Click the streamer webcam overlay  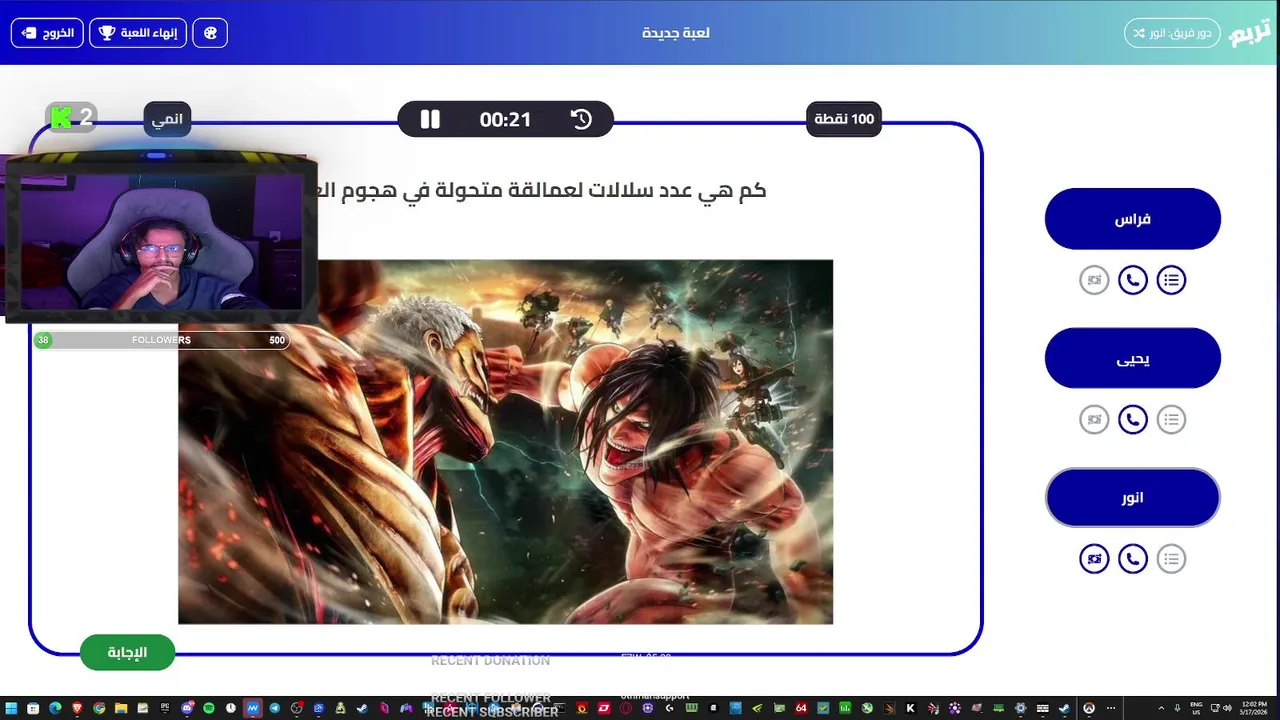[x=160, y=238]
